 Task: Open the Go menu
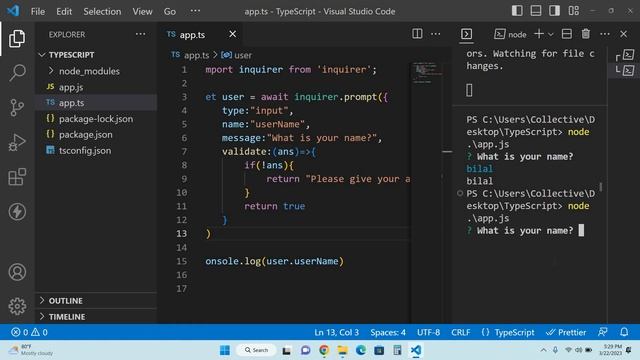pyautogui.click(x=170, y=11)
